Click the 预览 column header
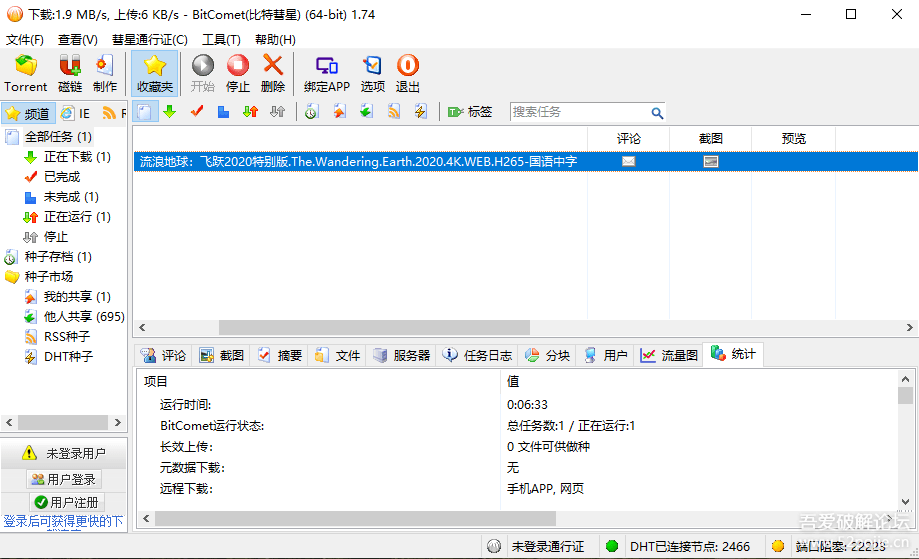The height and width of the screenshot is (559, 919). coord(794,139)
